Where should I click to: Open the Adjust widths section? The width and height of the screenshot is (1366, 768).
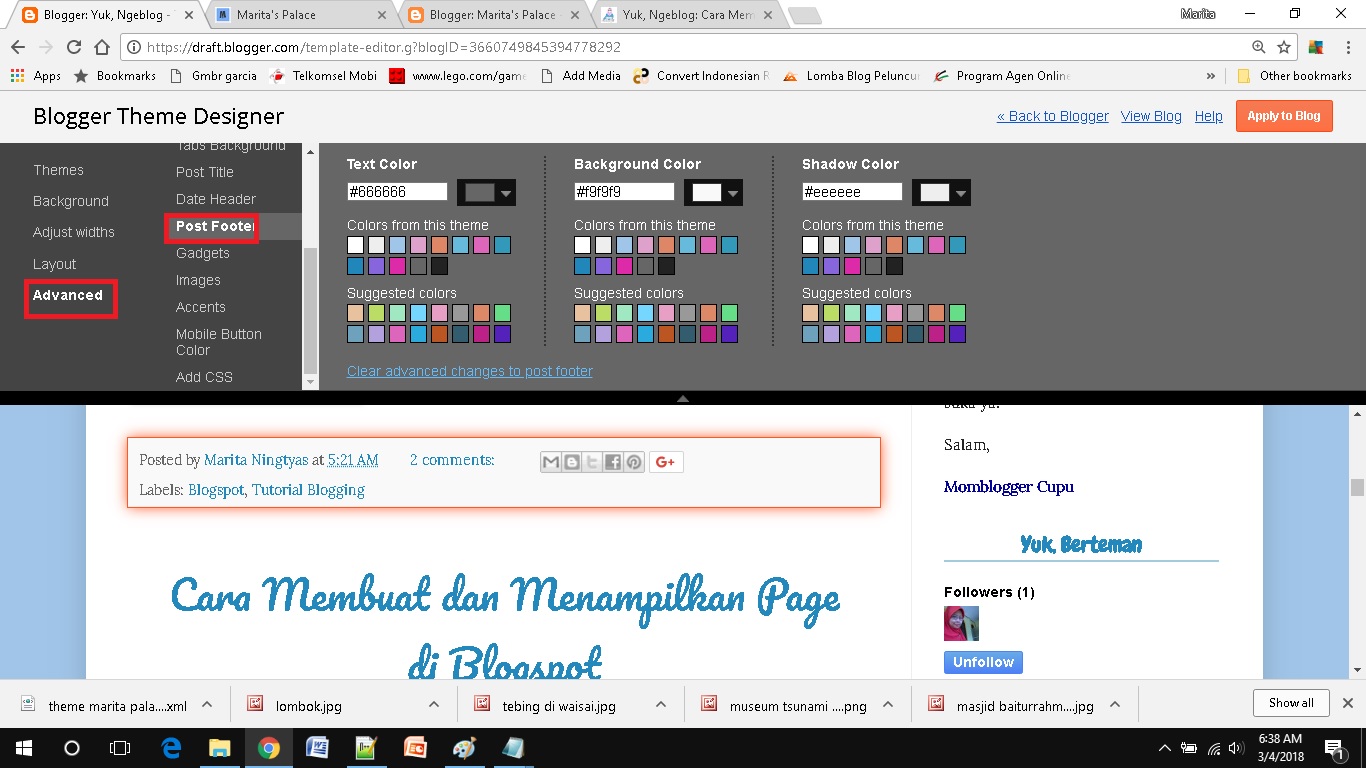point(74,232)
